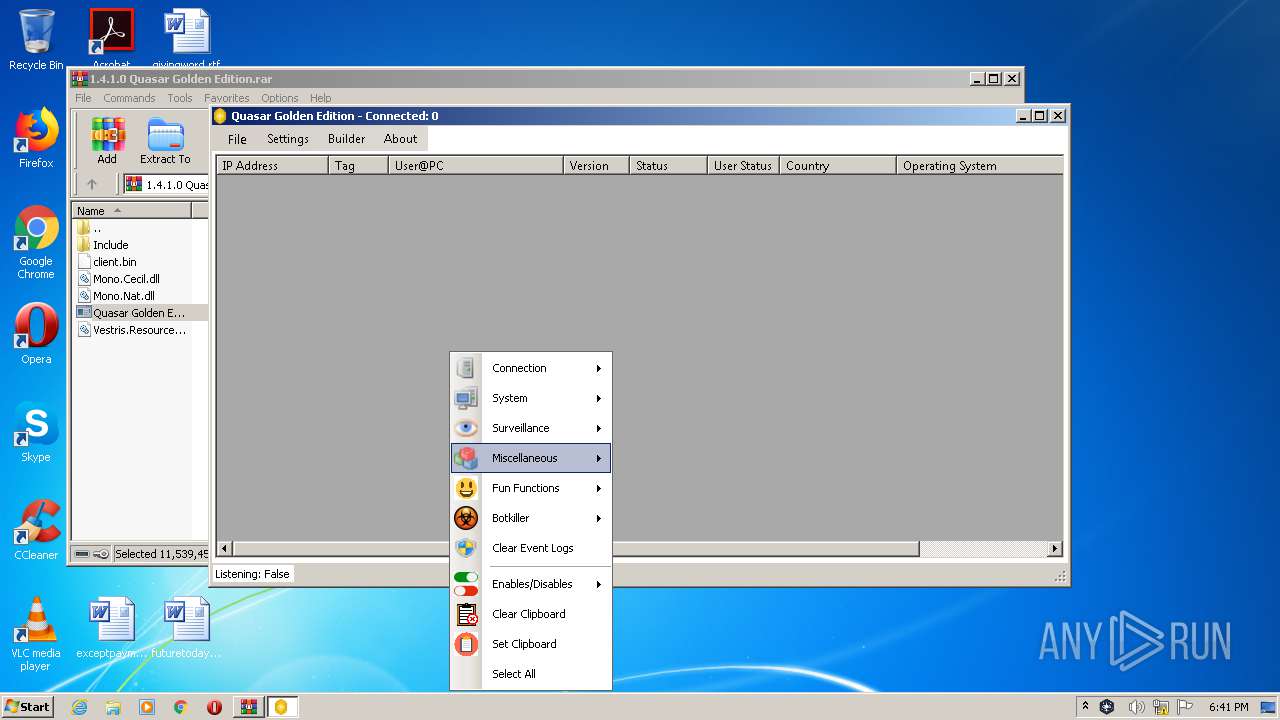The height and width of the screenshot is (720, 1280).
Task: Sort by IP Address column header
Action: [x=273, y=166]
